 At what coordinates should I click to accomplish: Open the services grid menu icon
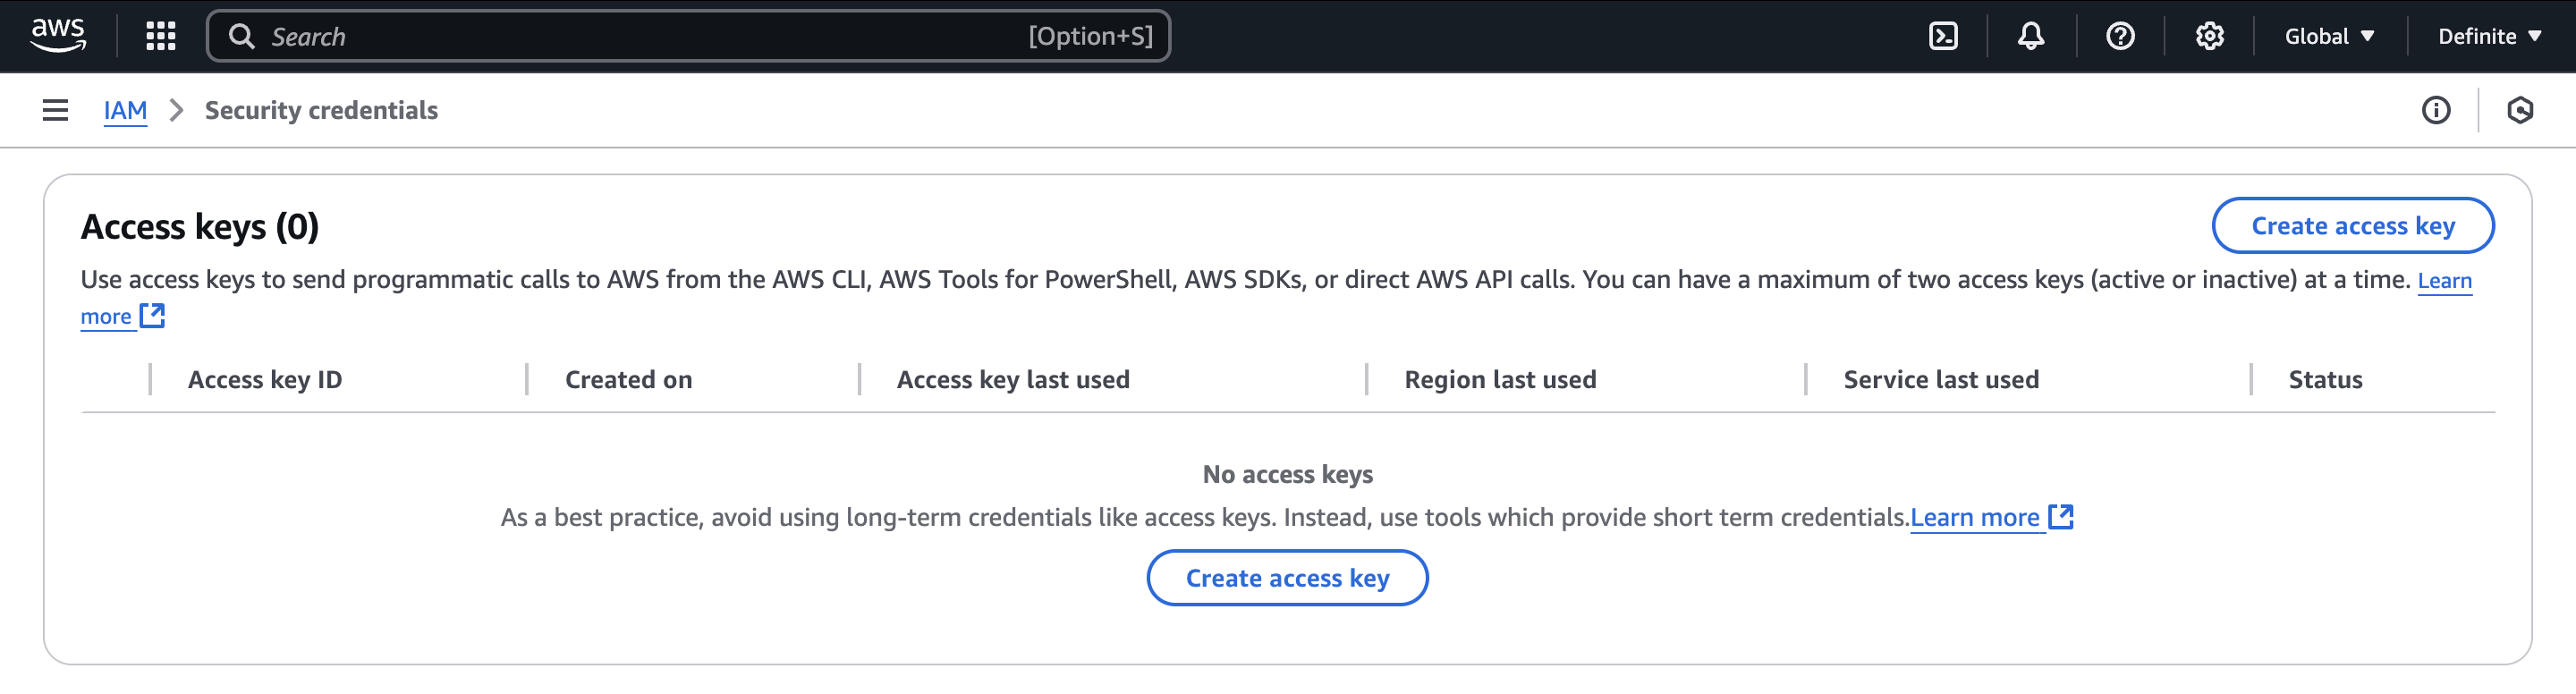pos(160,36)
